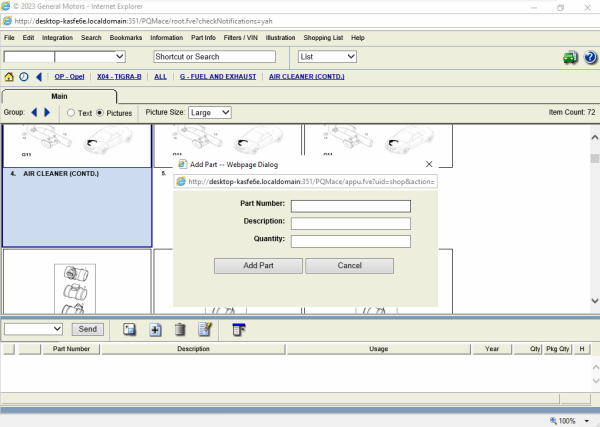The width and height of the screenshot is (600, 427).
Task: Expand the top-left combo box dropdown
Action: coord(120,57)
